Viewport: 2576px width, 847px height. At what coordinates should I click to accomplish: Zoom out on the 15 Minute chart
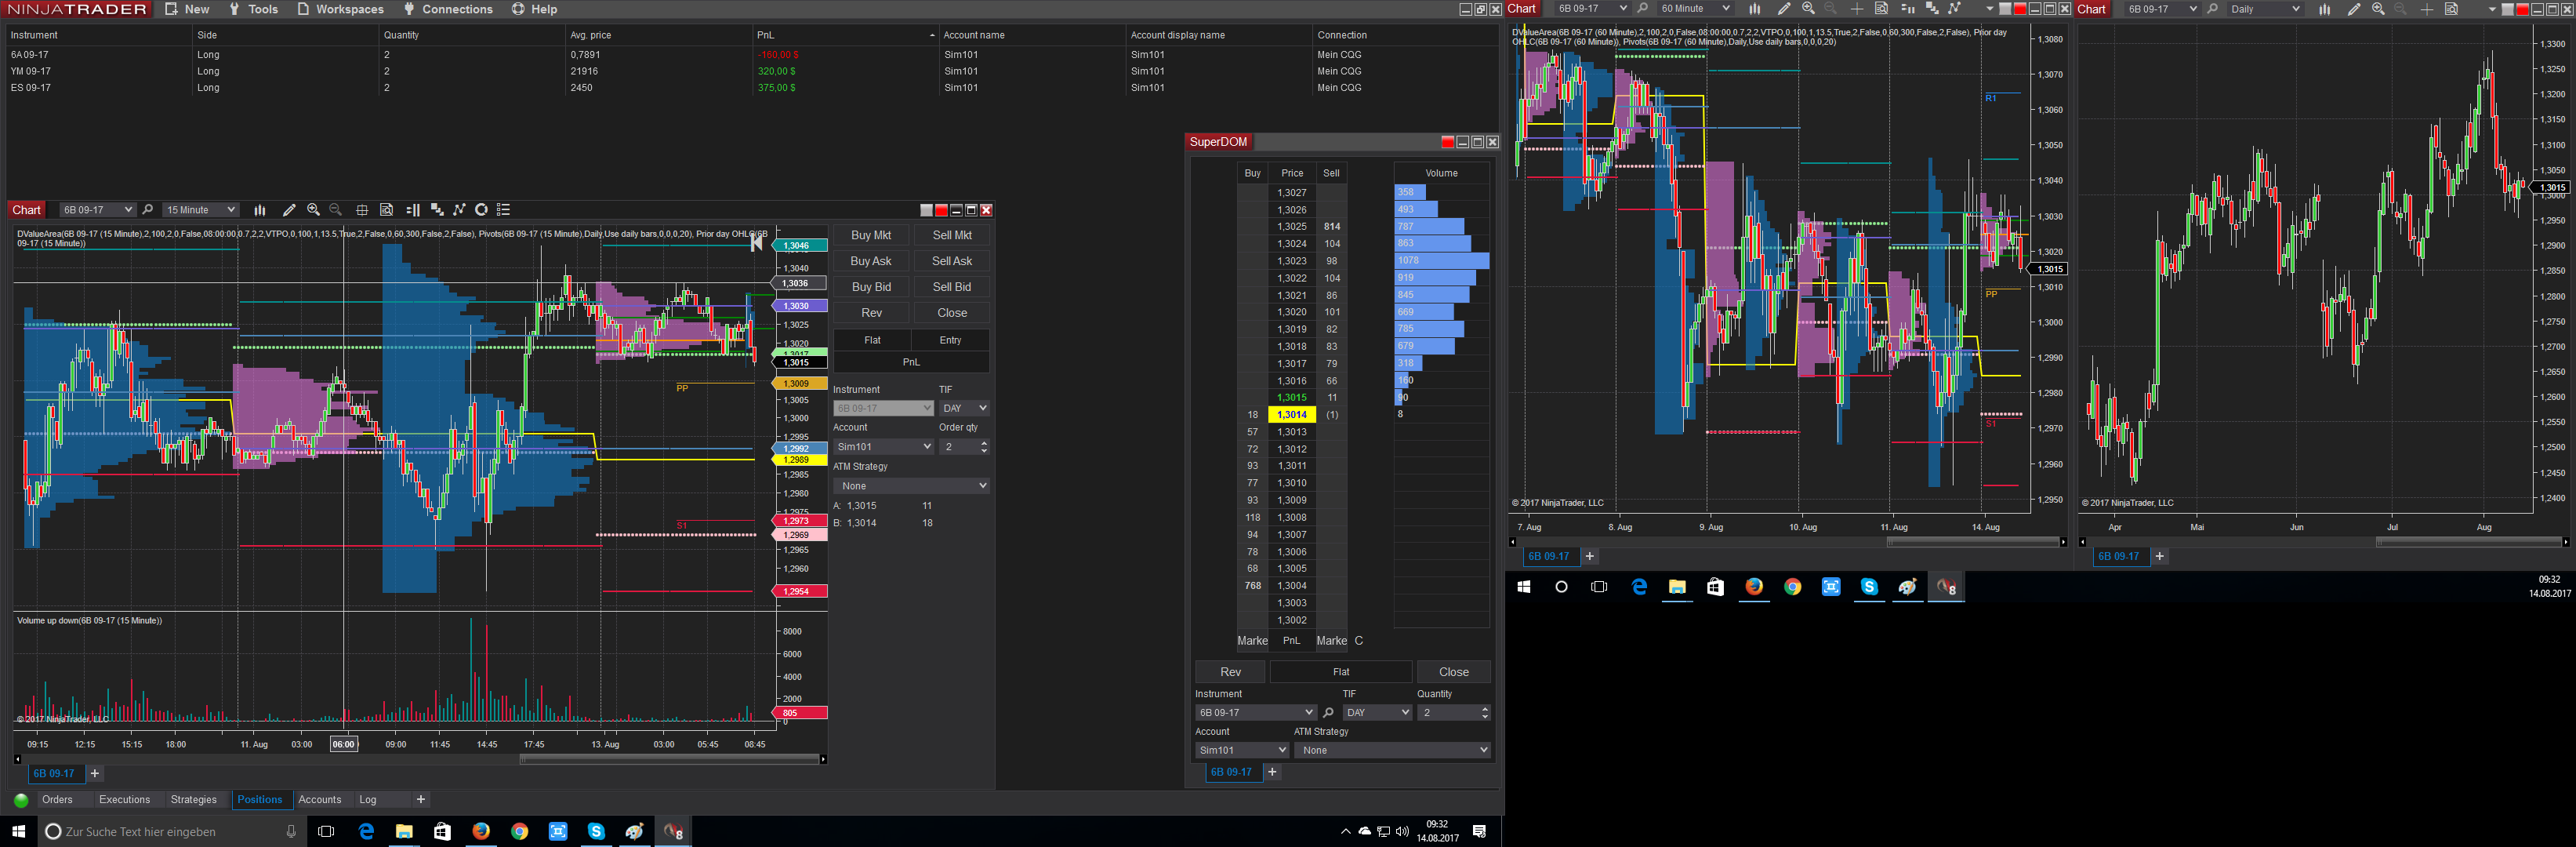[x=336, y=210]
